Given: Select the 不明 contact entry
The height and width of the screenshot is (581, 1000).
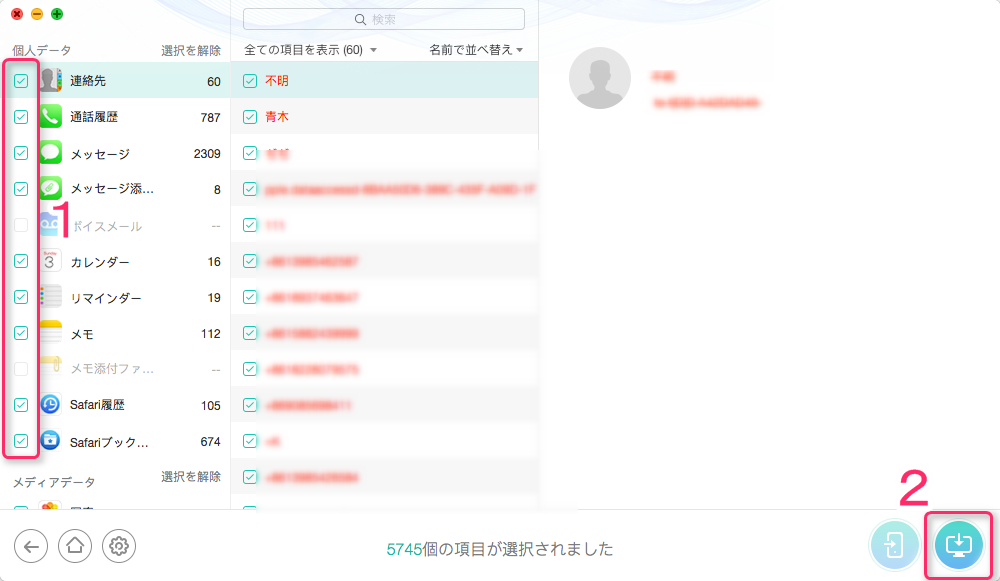Looking at the screenshot, I should [277, 81].
